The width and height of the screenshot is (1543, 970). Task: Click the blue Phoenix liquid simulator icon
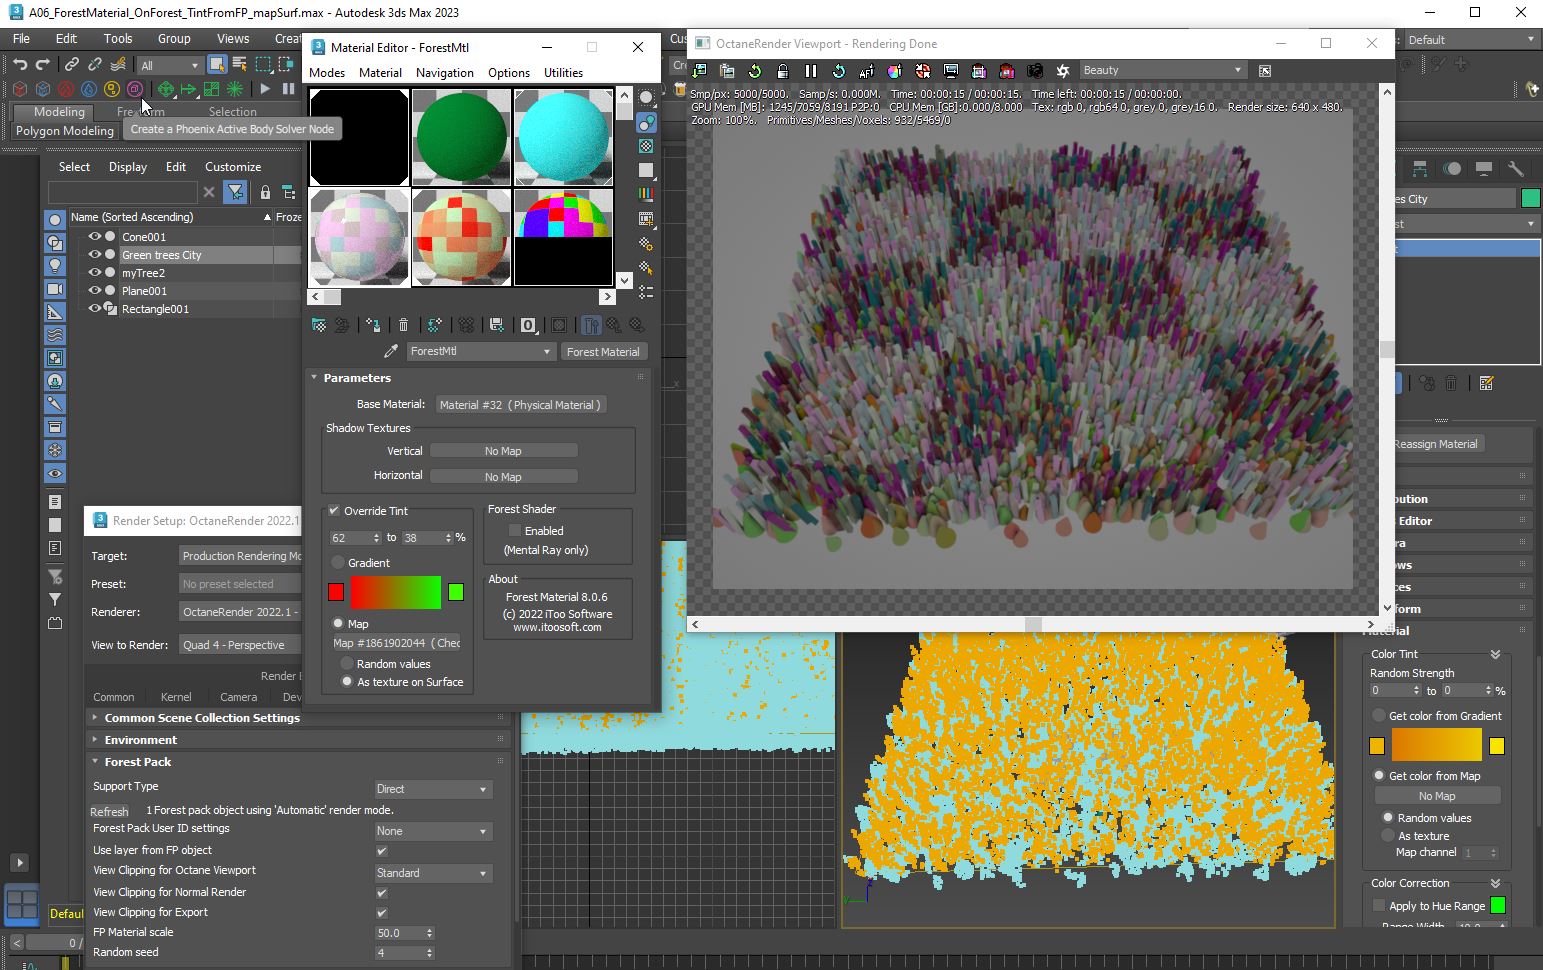coord(89,89)
